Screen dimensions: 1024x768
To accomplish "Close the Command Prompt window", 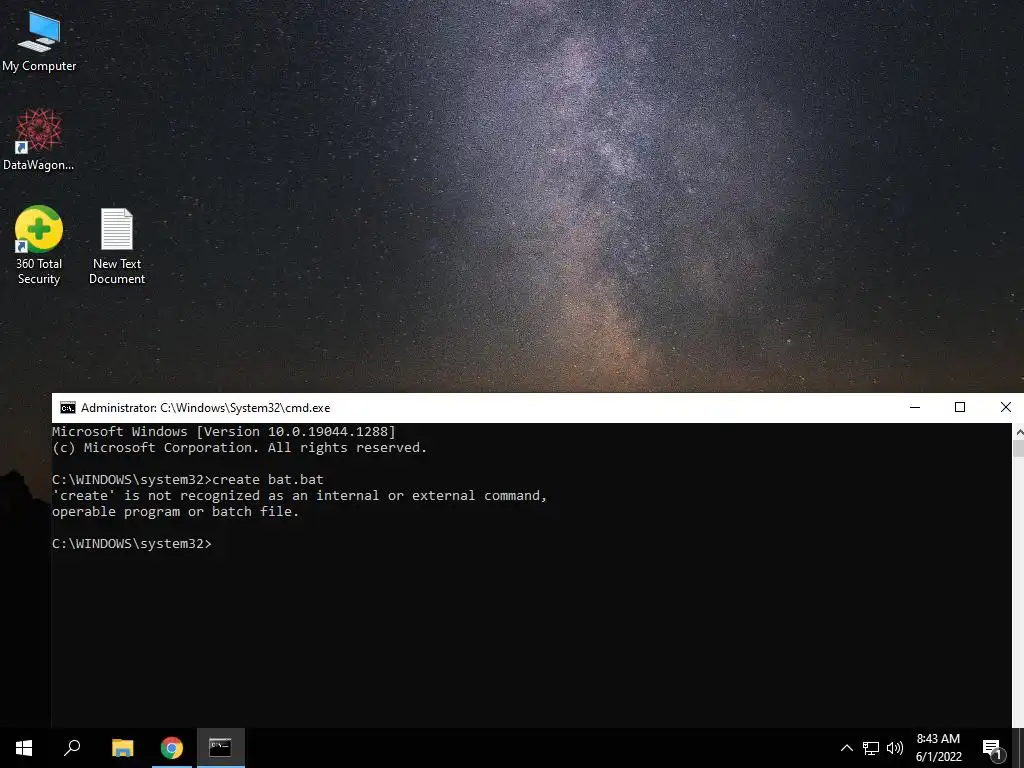I will [1006, 408].
